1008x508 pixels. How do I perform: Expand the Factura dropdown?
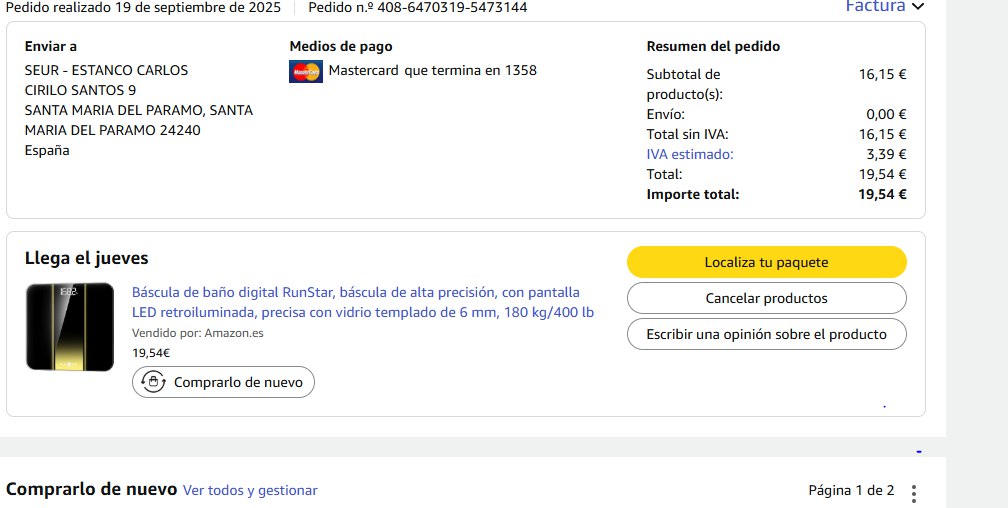[885, 6]
